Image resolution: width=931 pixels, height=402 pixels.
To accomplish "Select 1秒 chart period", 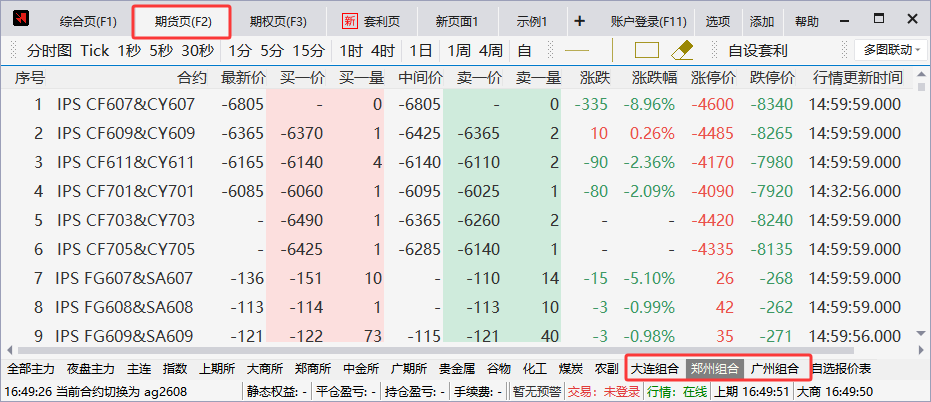I will 129,51.
